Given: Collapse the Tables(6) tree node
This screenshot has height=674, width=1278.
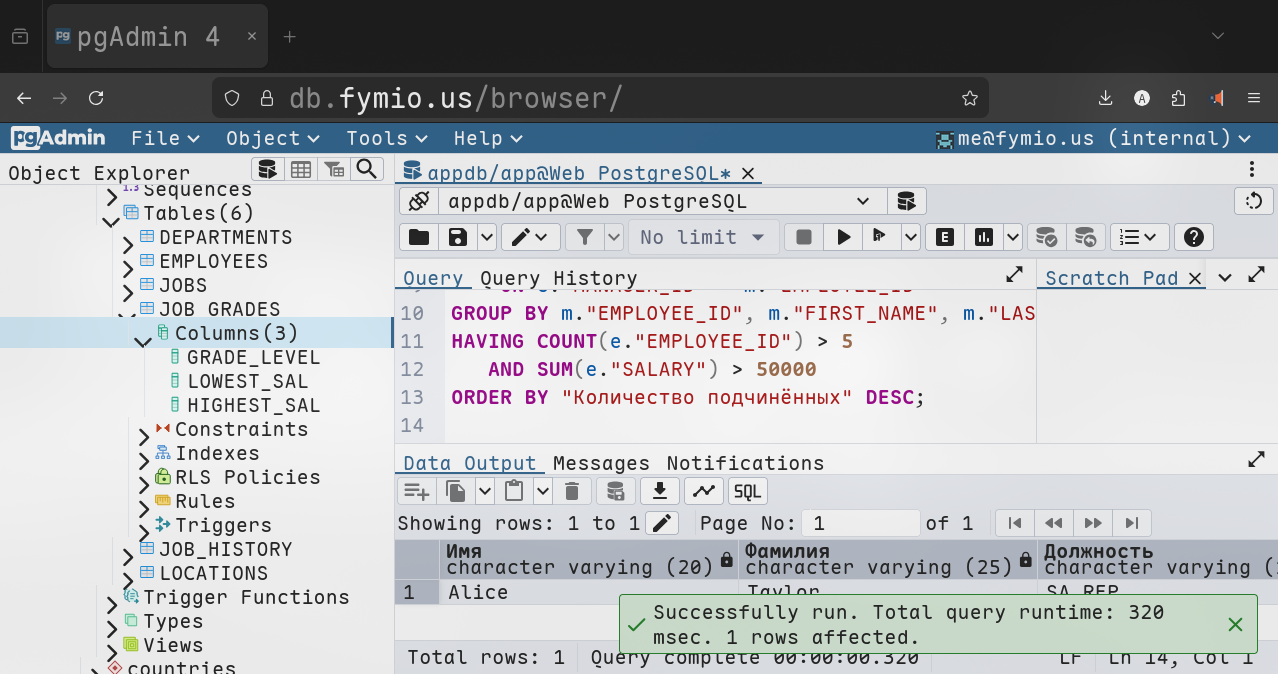Looking at the screenshot, I should pos(110,221).
